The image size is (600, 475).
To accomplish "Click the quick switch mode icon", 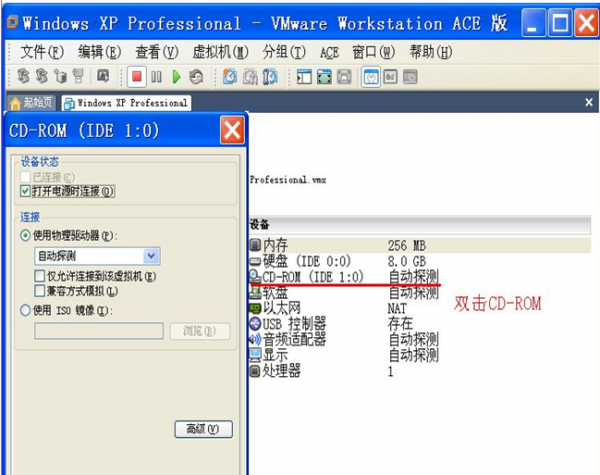I will [x=344, y=77].
